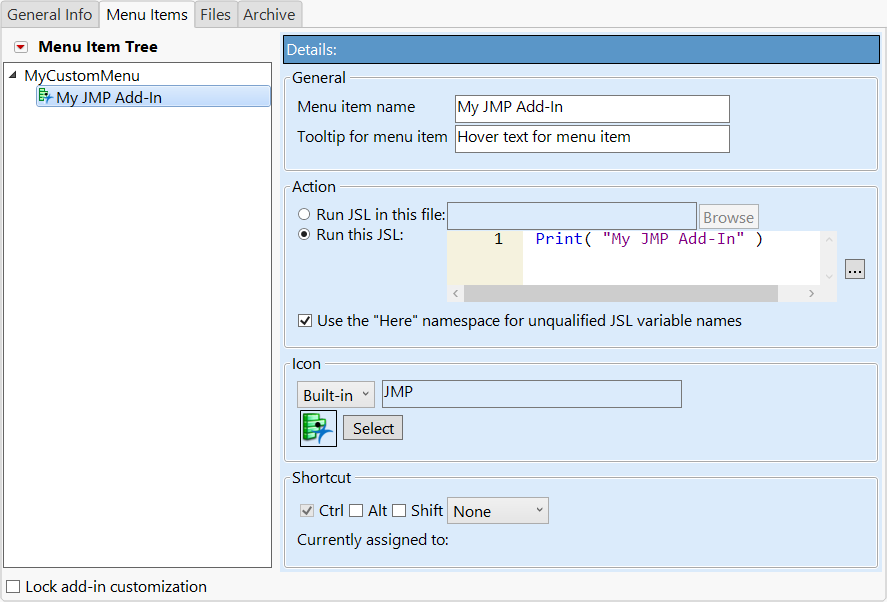Enable the Alt shortcut checkbox

click(x=355, y=510)
